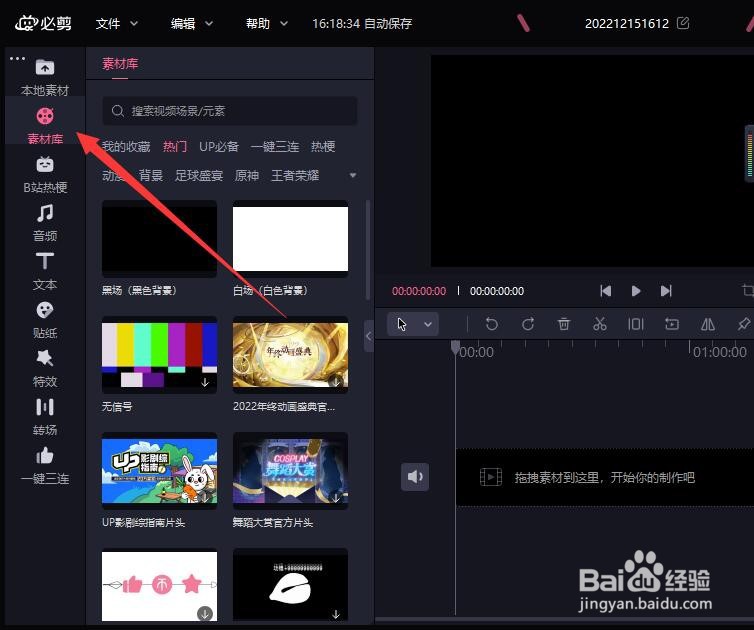754x630 pixels.
Task: Click the 必剪 app logo
Action: coord(43,23)
